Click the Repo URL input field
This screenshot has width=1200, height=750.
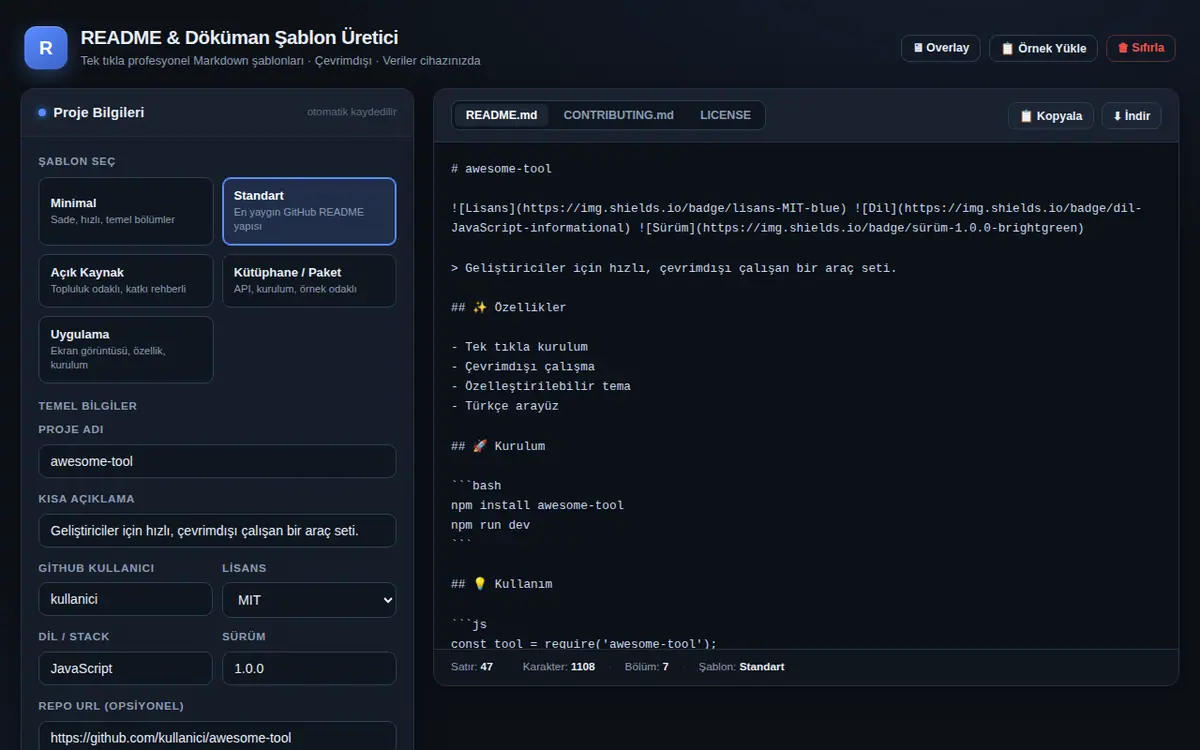click(217, 737)
